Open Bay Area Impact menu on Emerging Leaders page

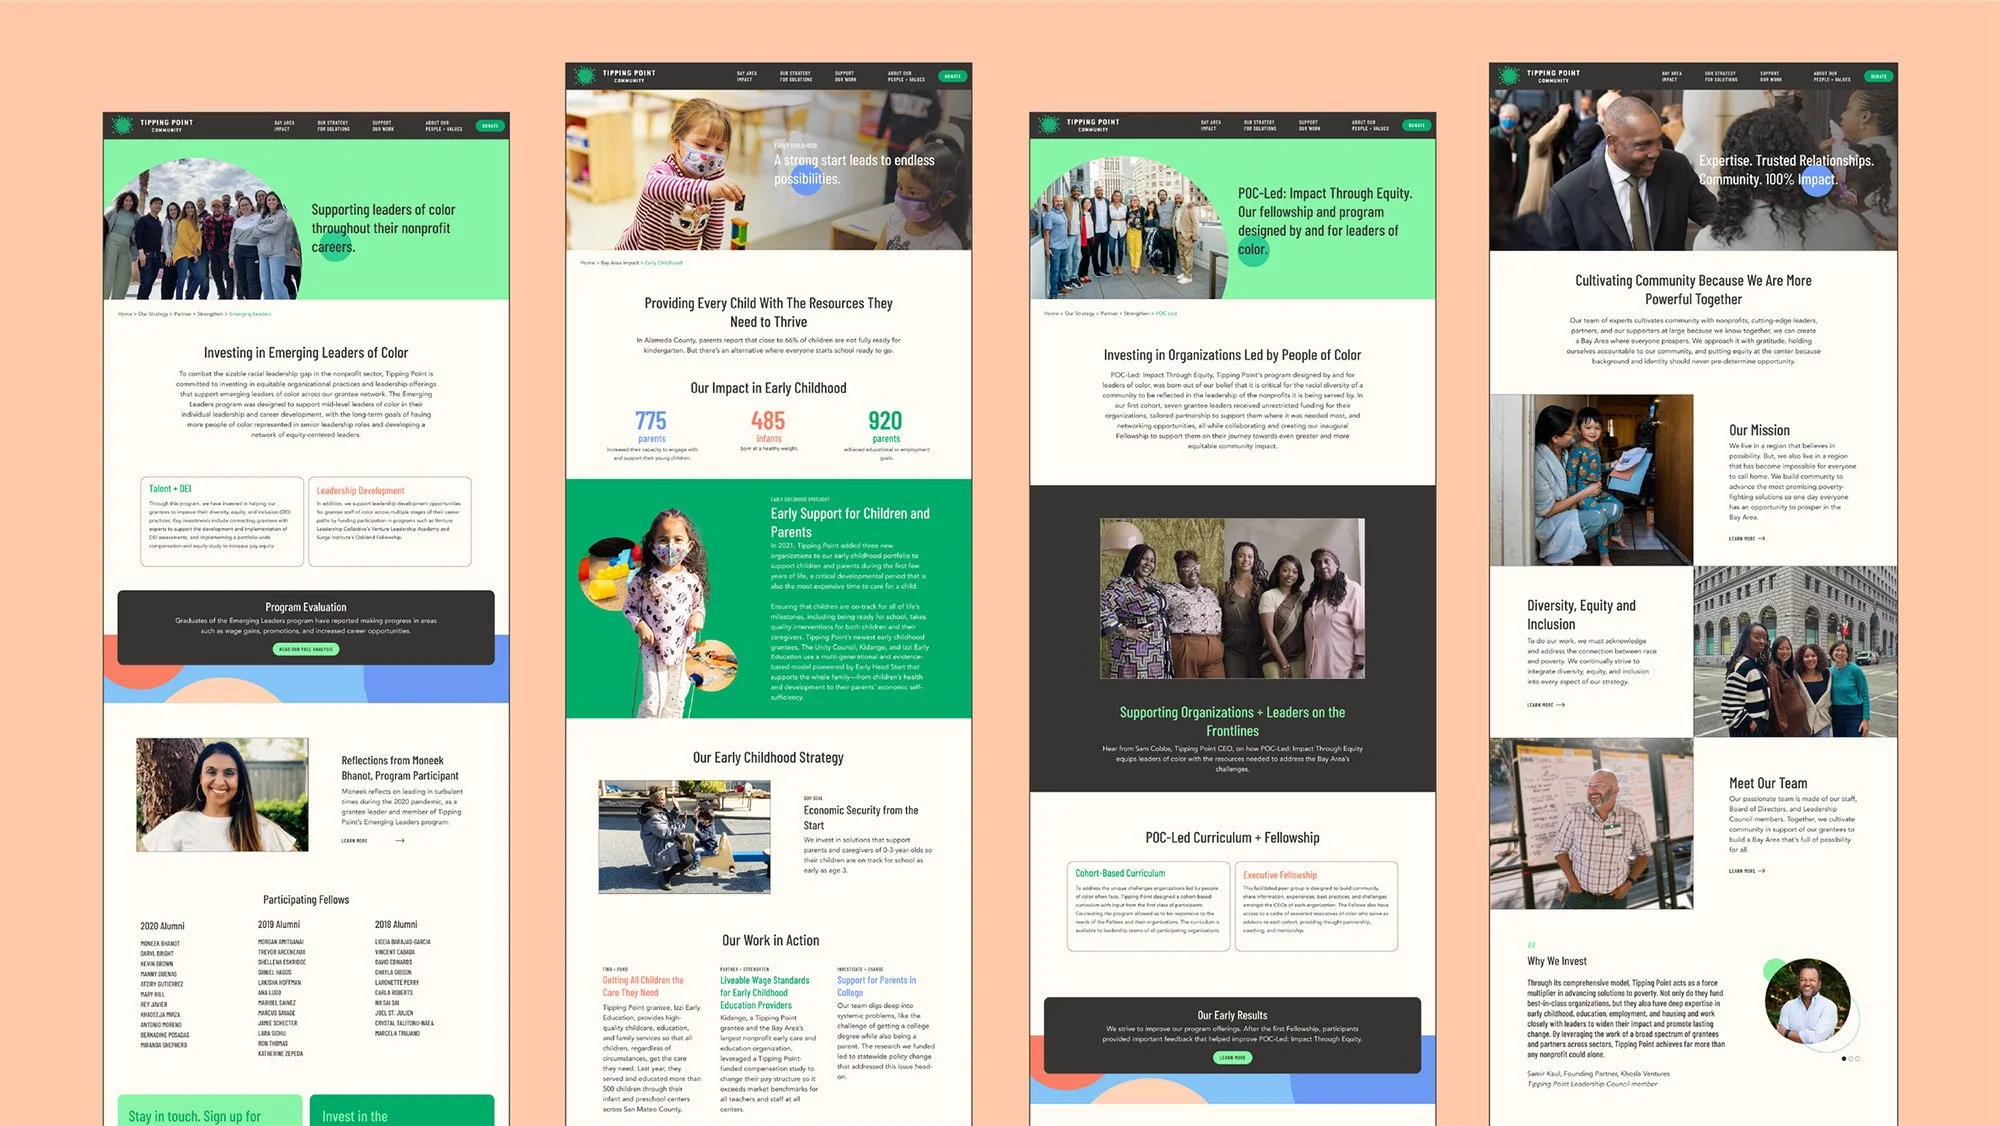(x=284, y=126)
